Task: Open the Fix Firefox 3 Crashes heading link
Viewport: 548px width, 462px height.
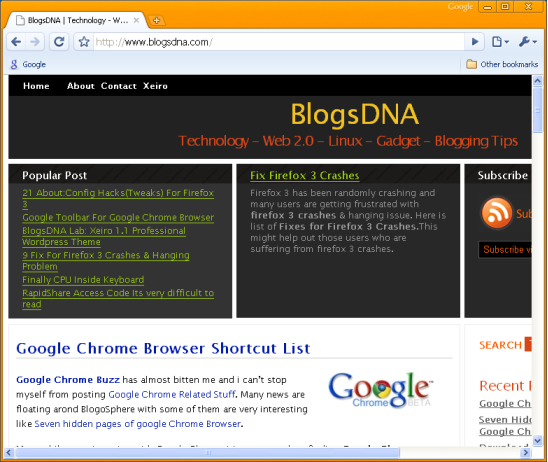Action: coord(304,175)
